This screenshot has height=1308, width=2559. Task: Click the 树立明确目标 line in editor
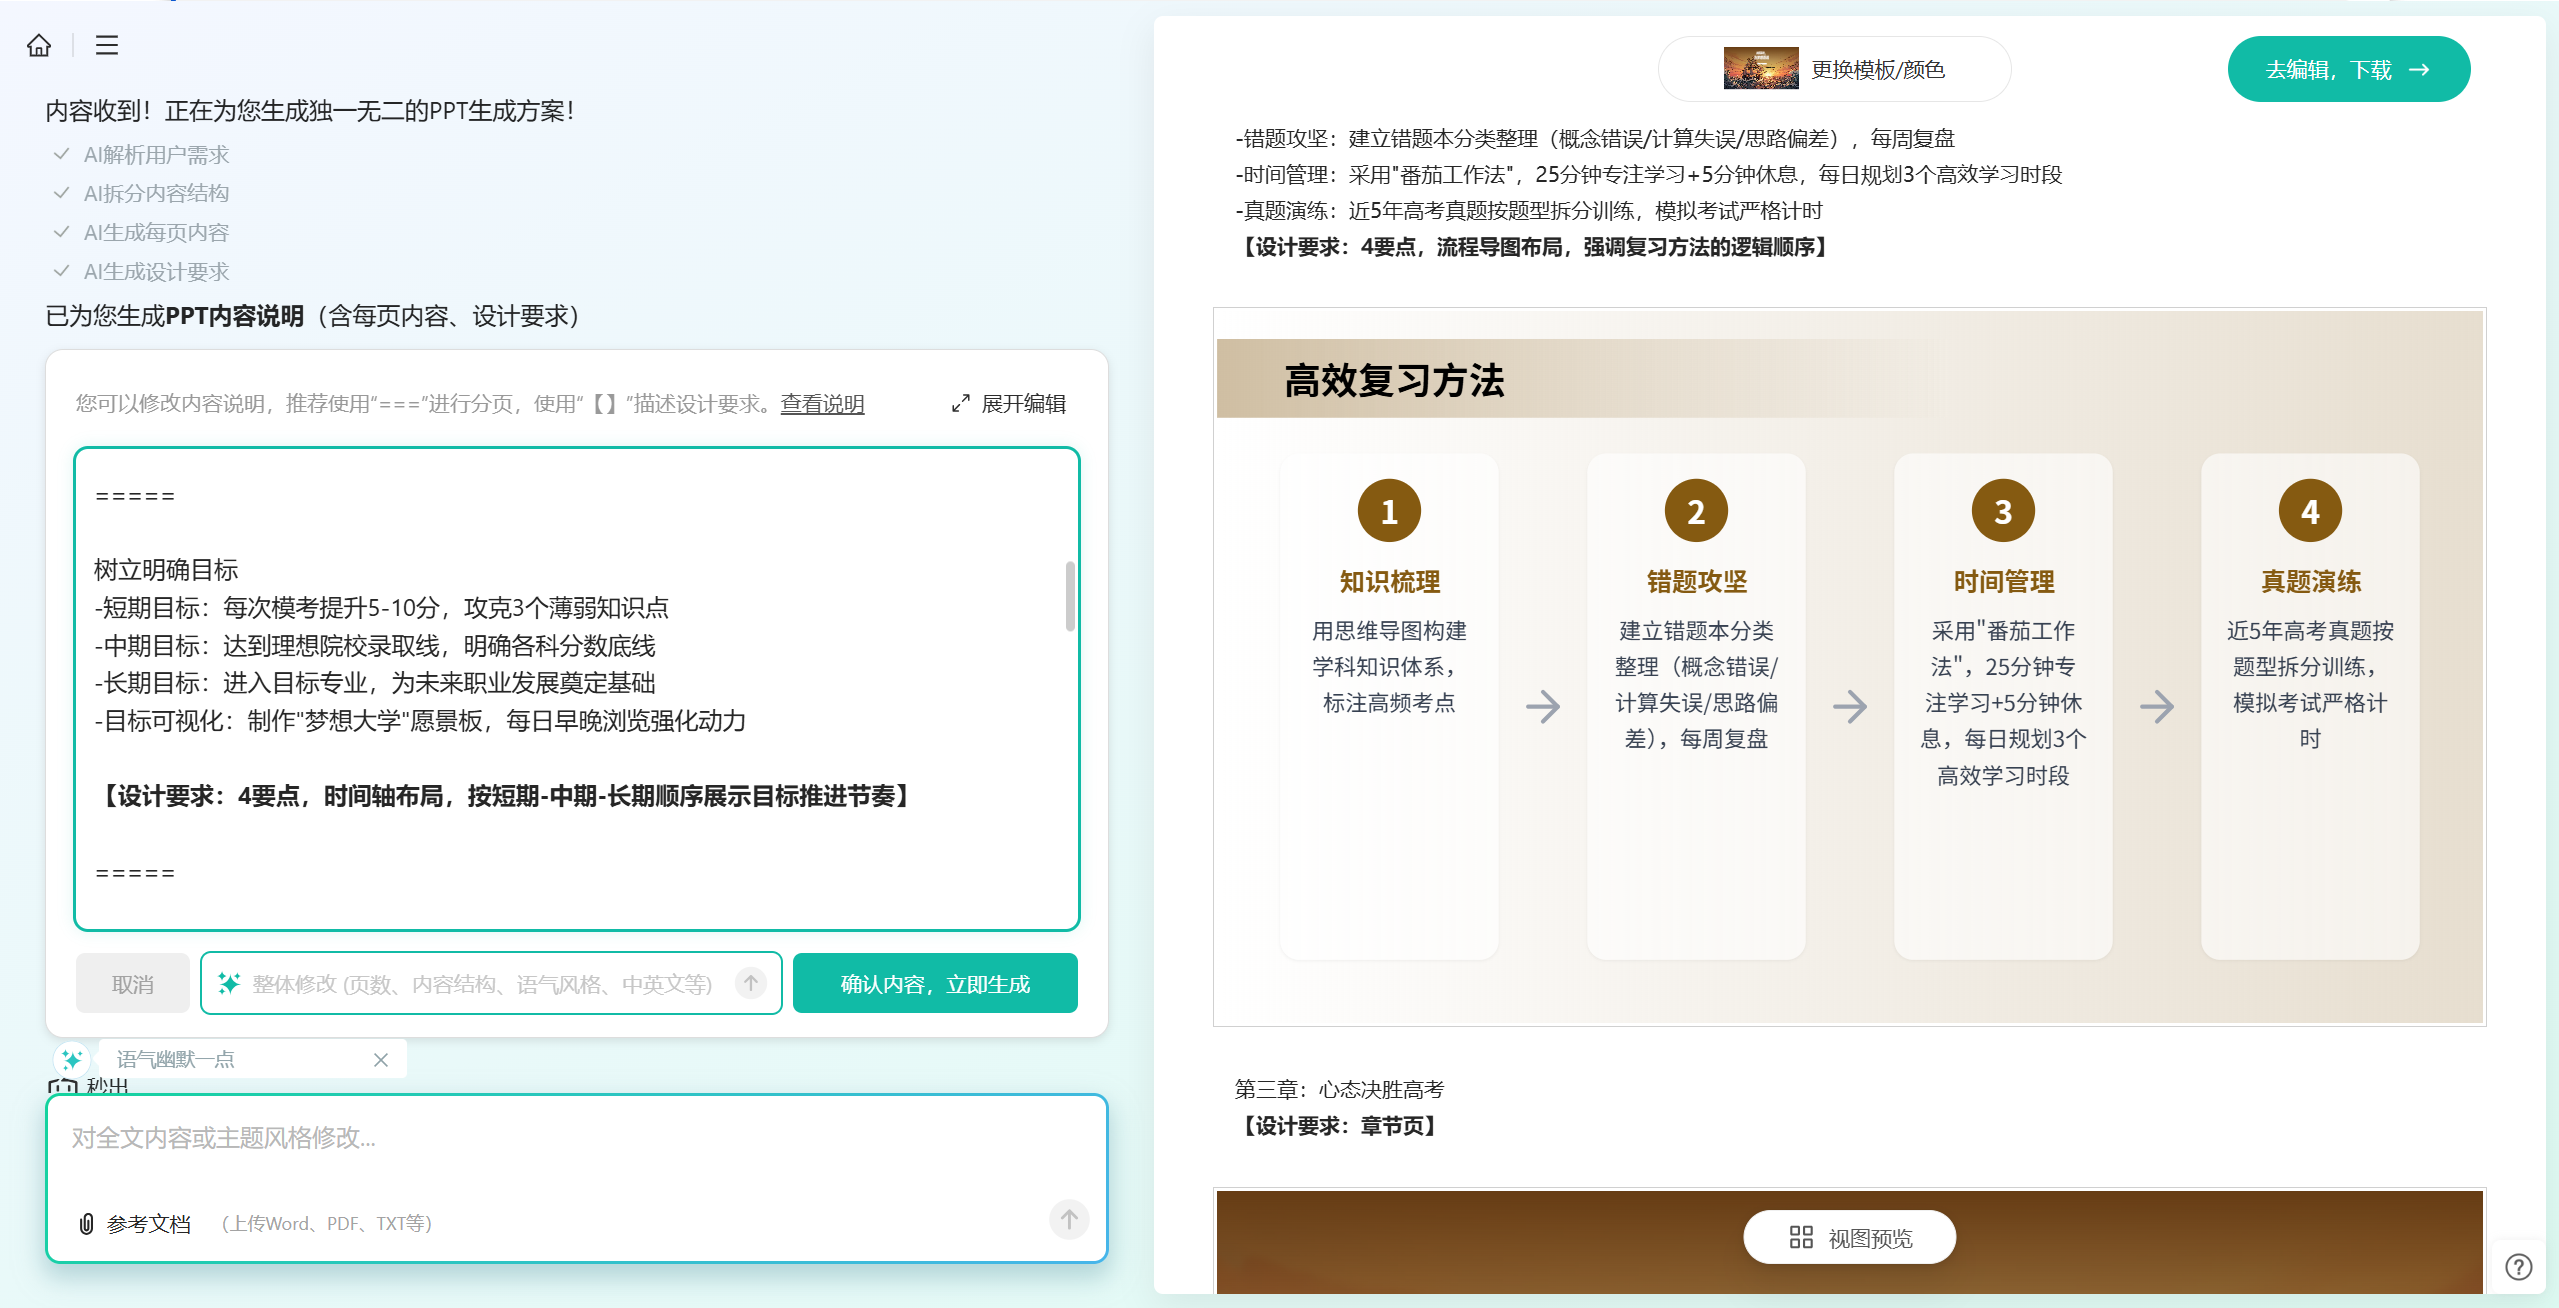pos(166,570)
